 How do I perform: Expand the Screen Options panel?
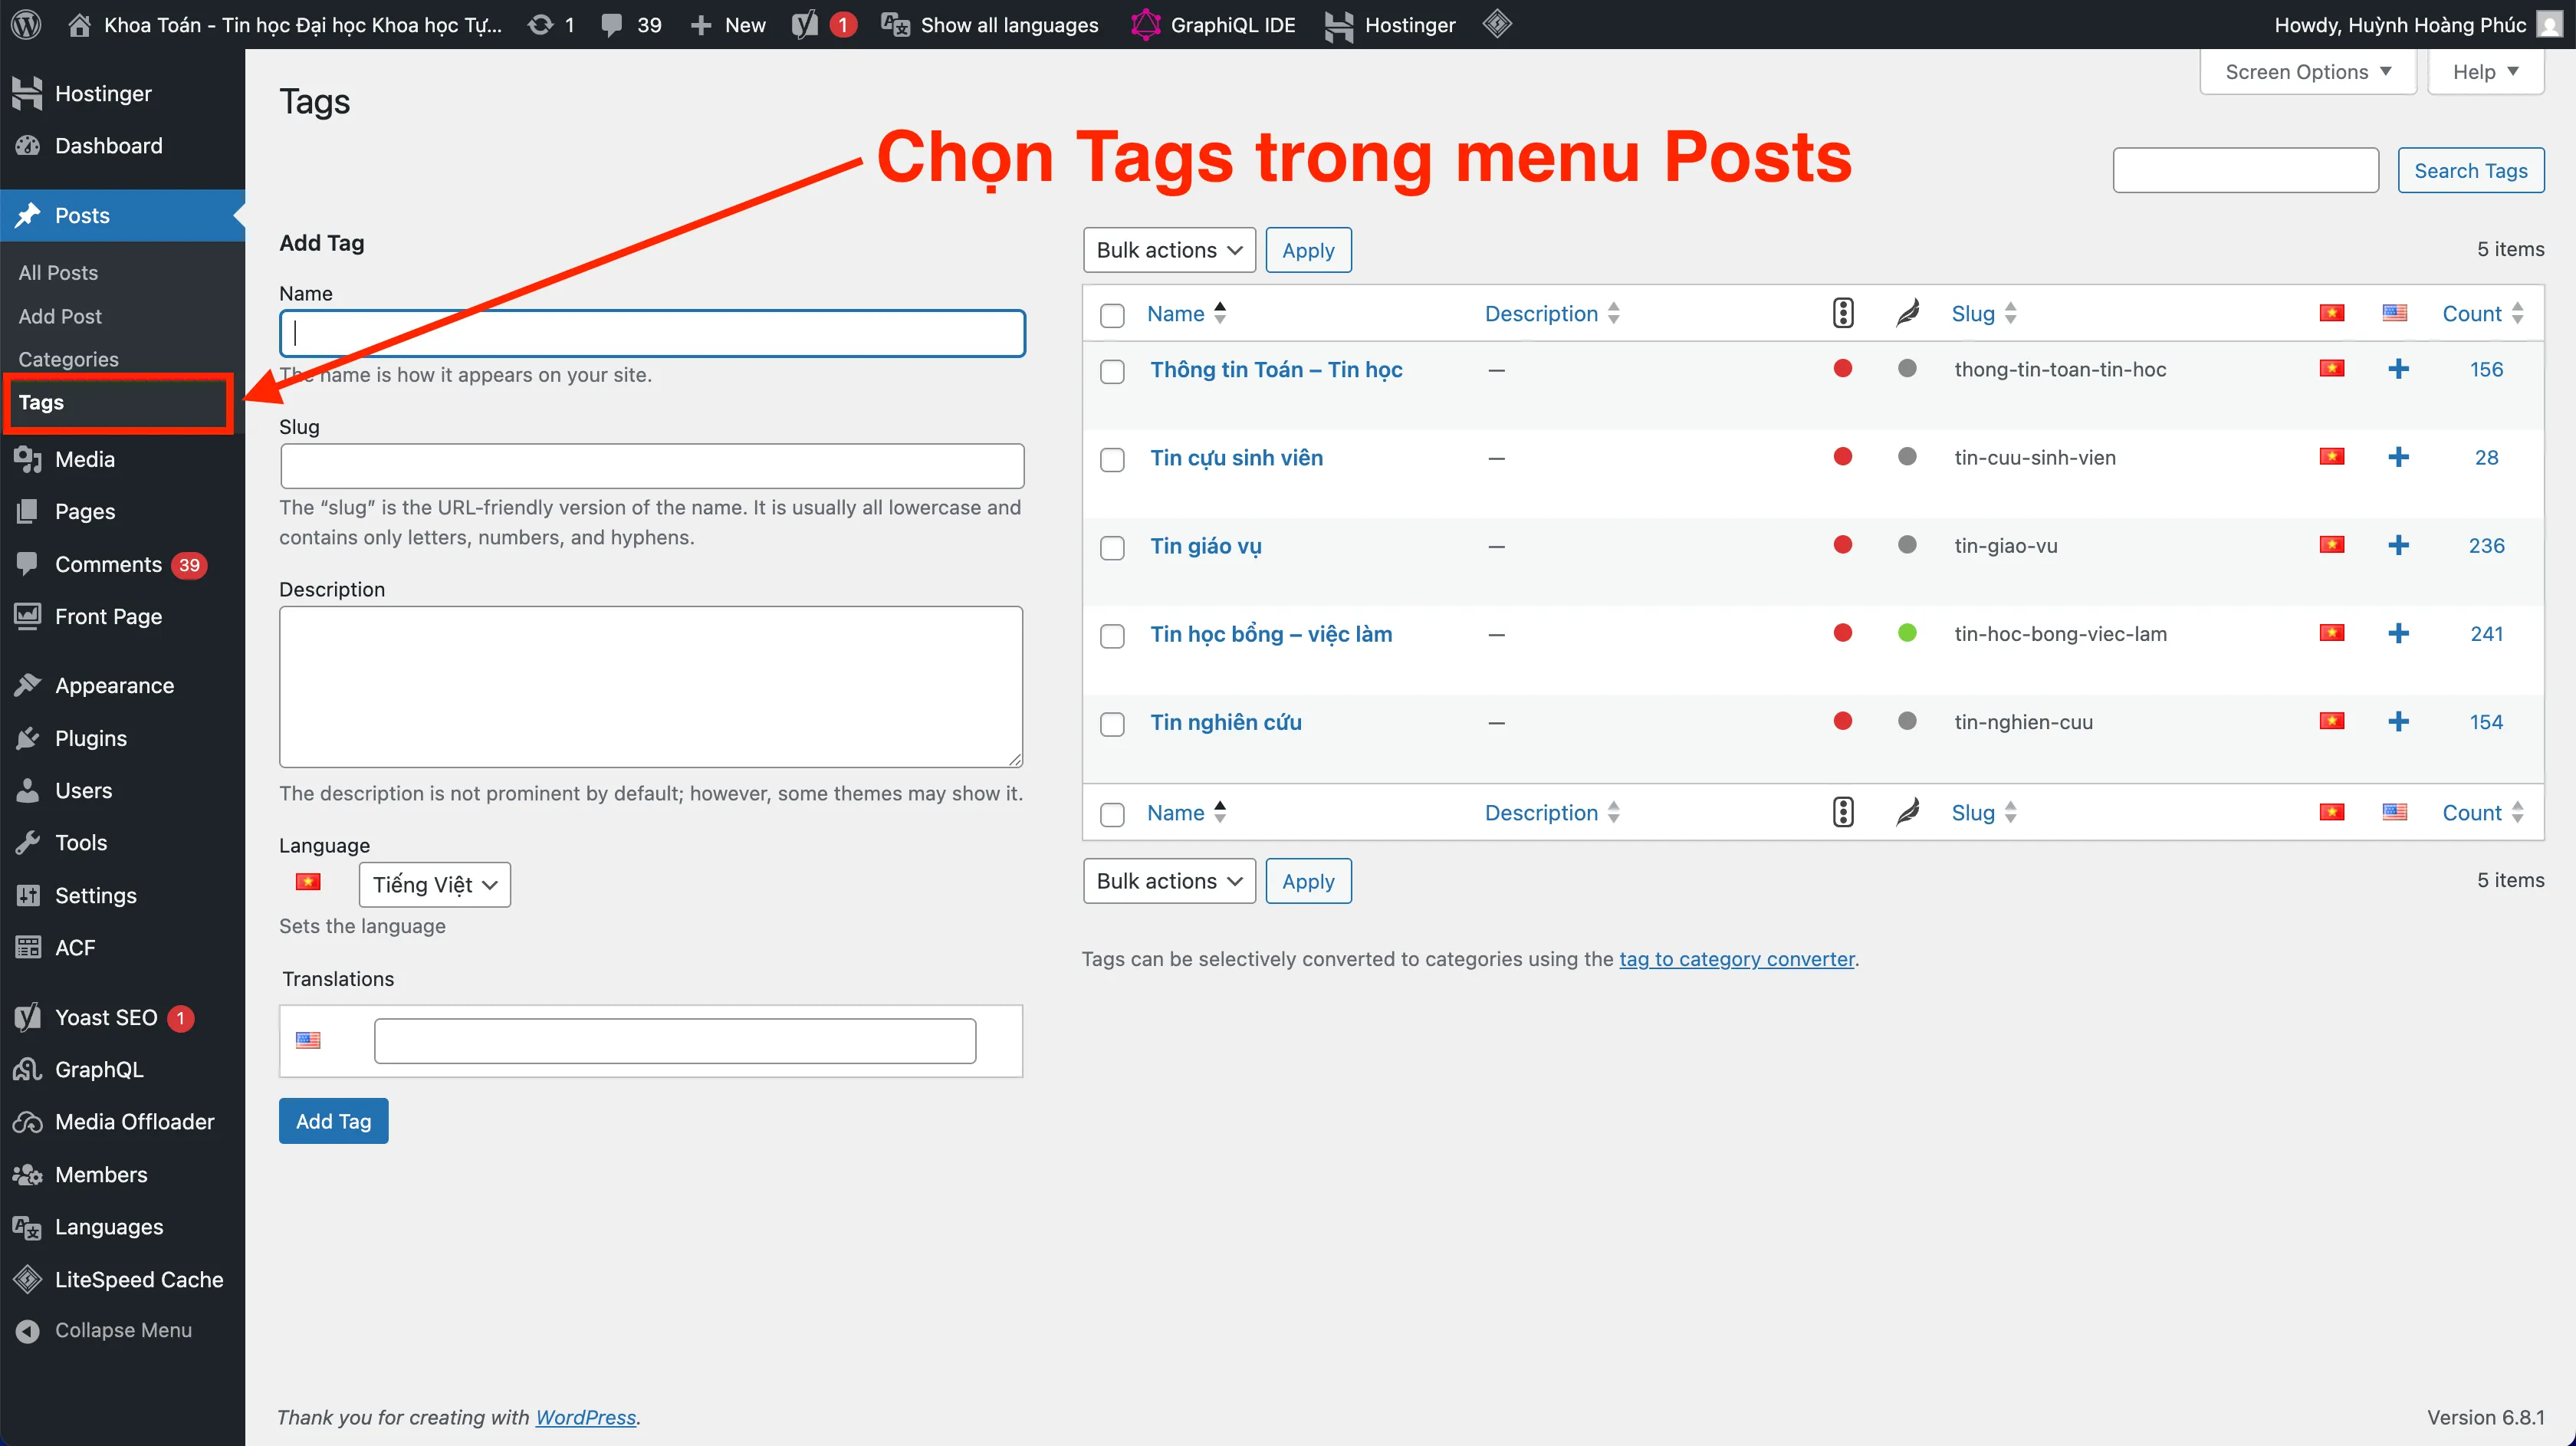[2306, 72]
